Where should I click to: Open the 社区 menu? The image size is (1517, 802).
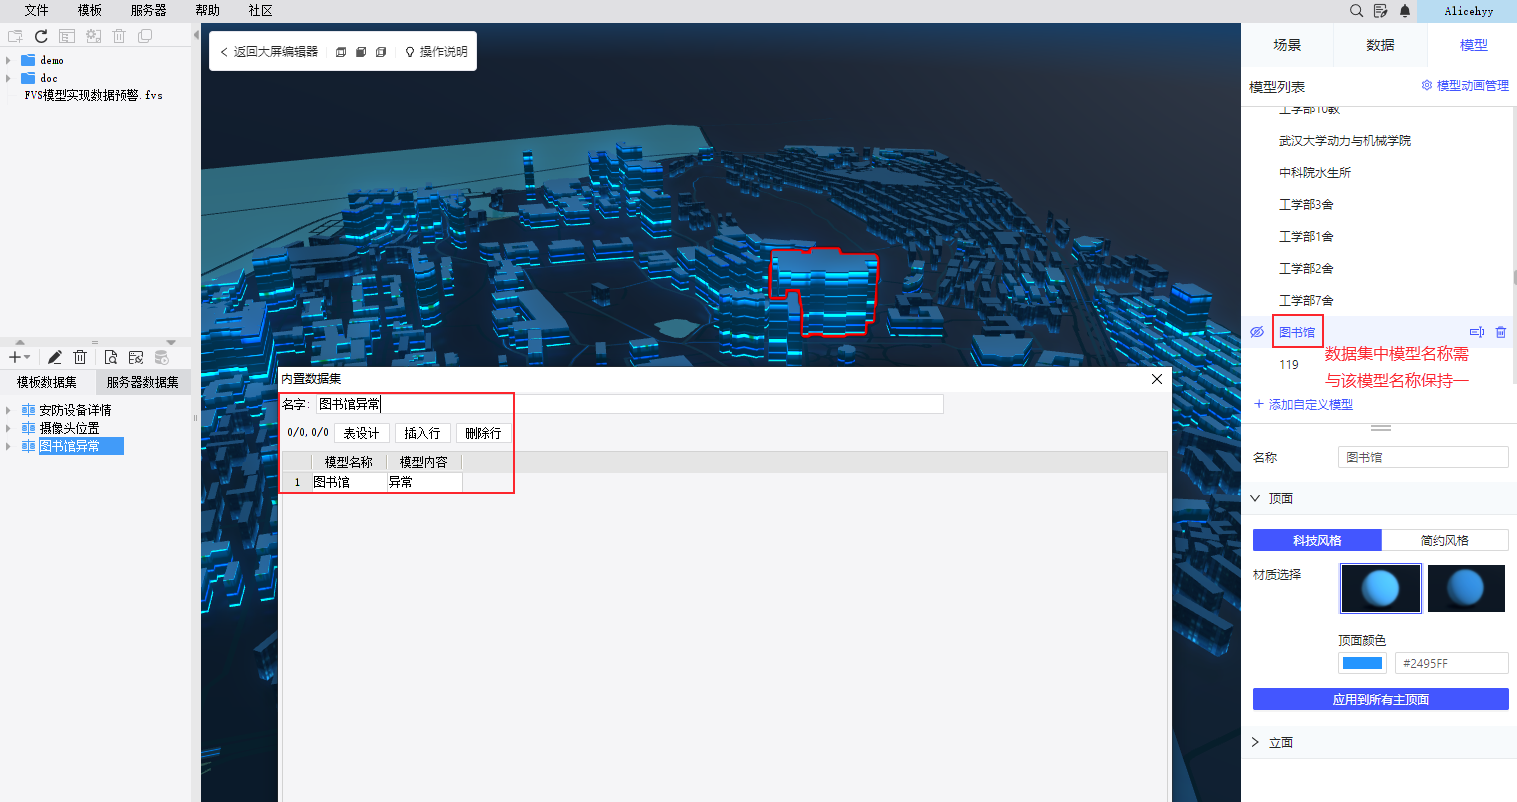[261, 11]
